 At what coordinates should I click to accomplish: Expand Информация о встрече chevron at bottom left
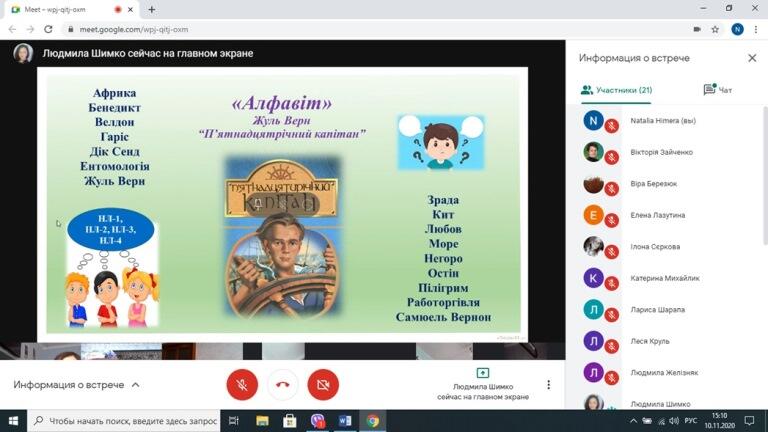[136, 385]
